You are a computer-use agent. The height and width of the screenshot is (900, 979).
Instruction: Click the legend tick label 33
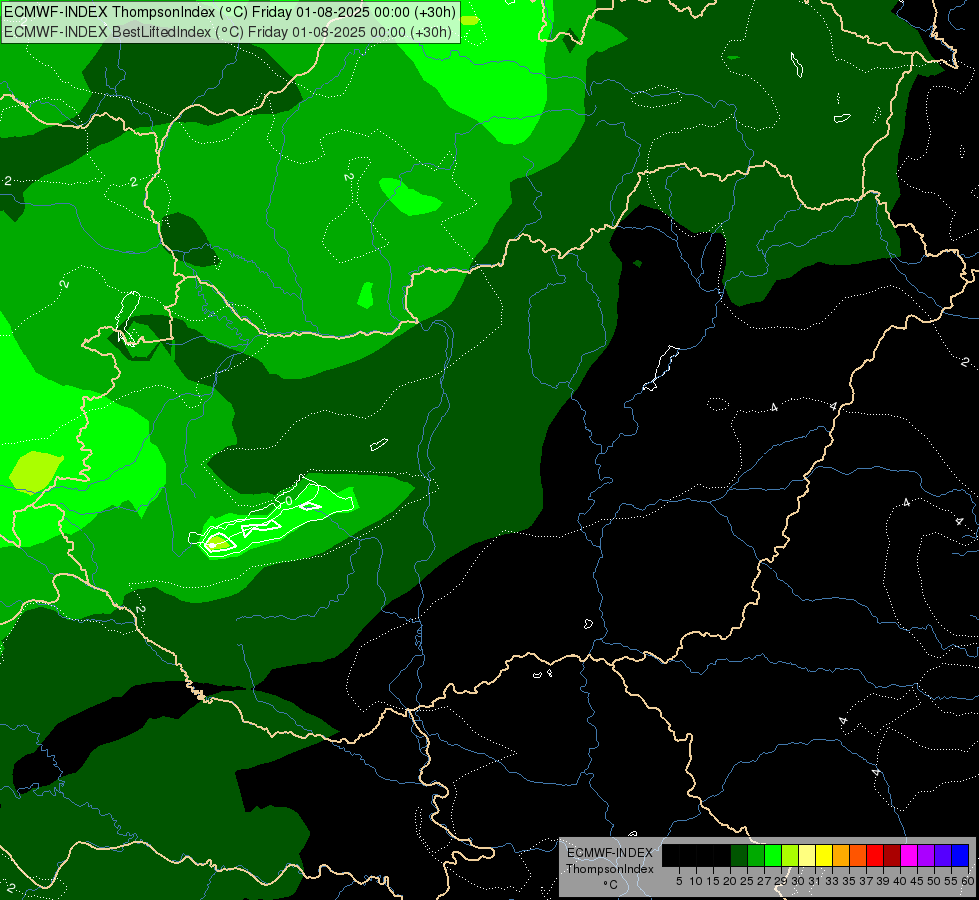click(x=832, y=881)
